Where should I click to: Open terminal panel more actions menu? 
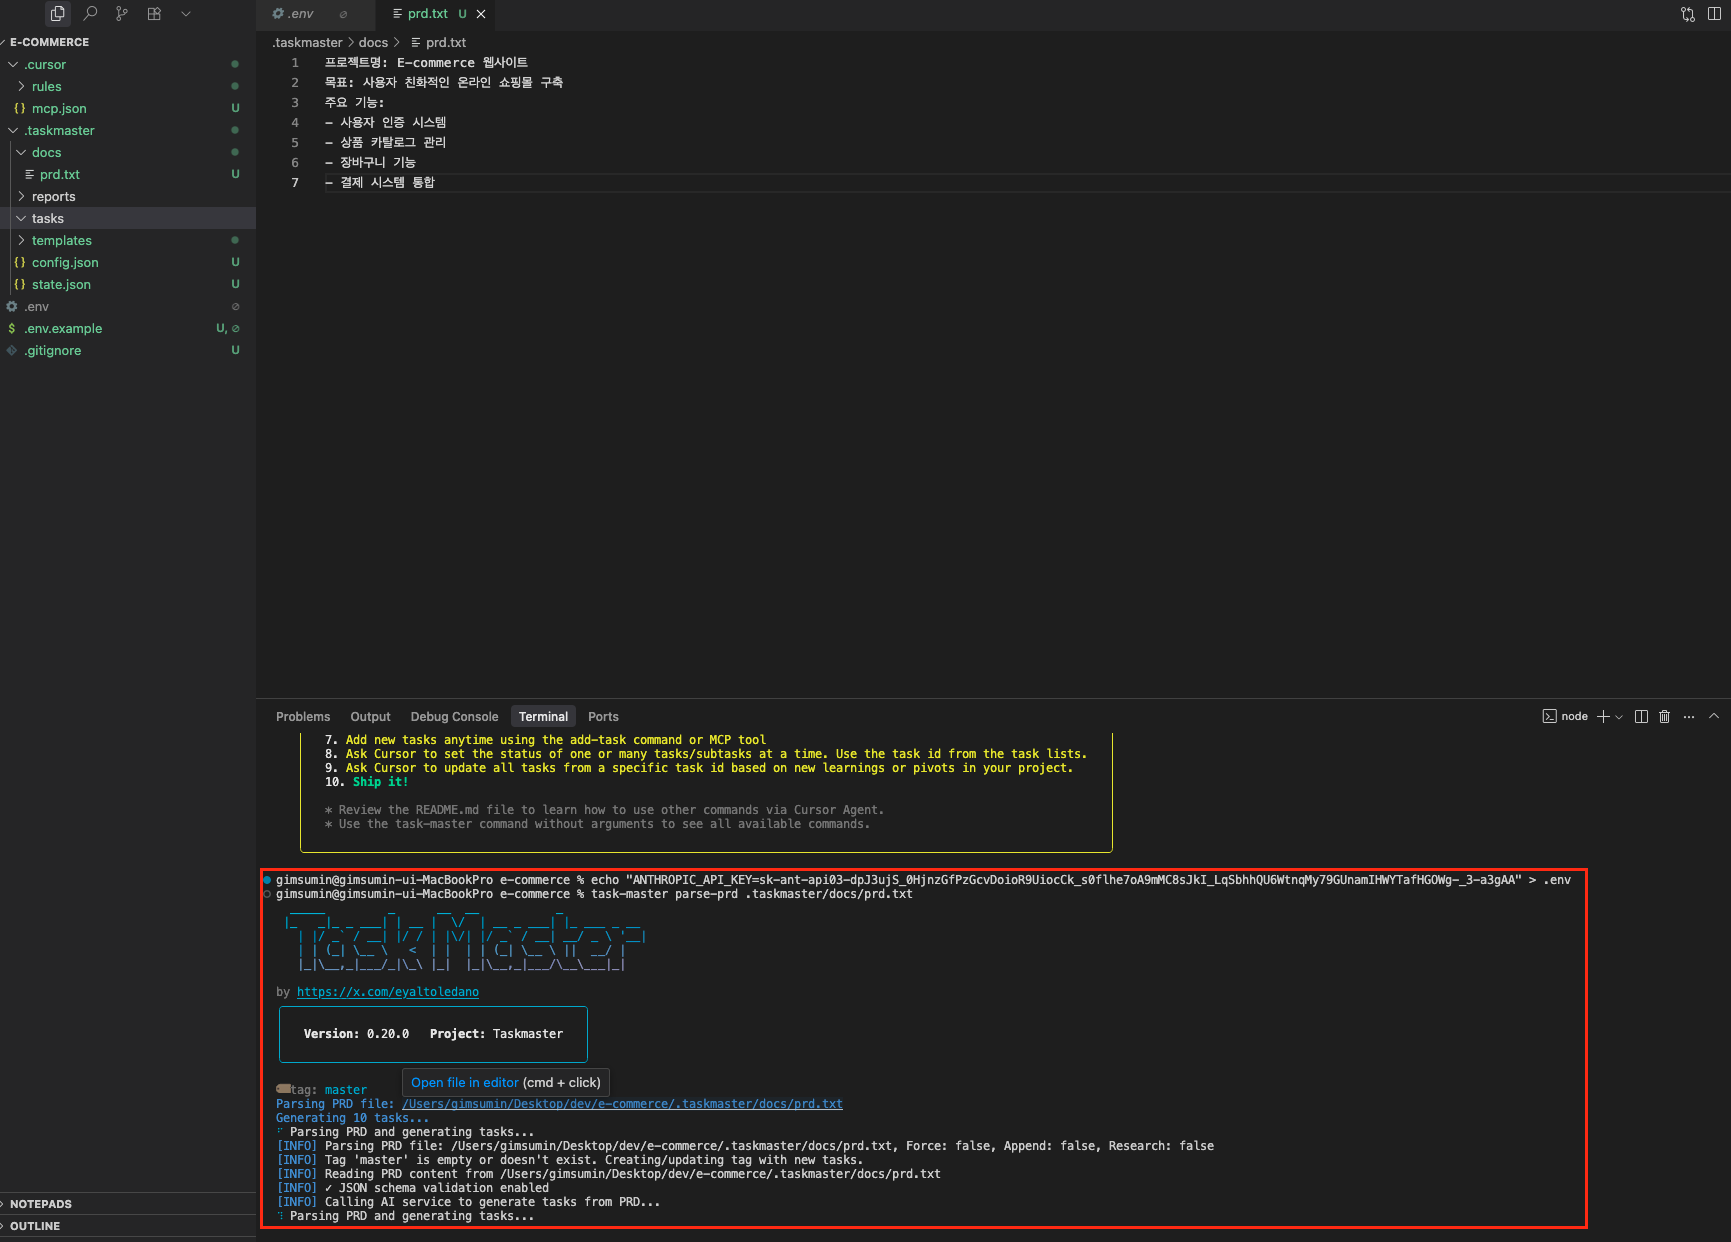pyautogui.click(x=1689, y=716)
